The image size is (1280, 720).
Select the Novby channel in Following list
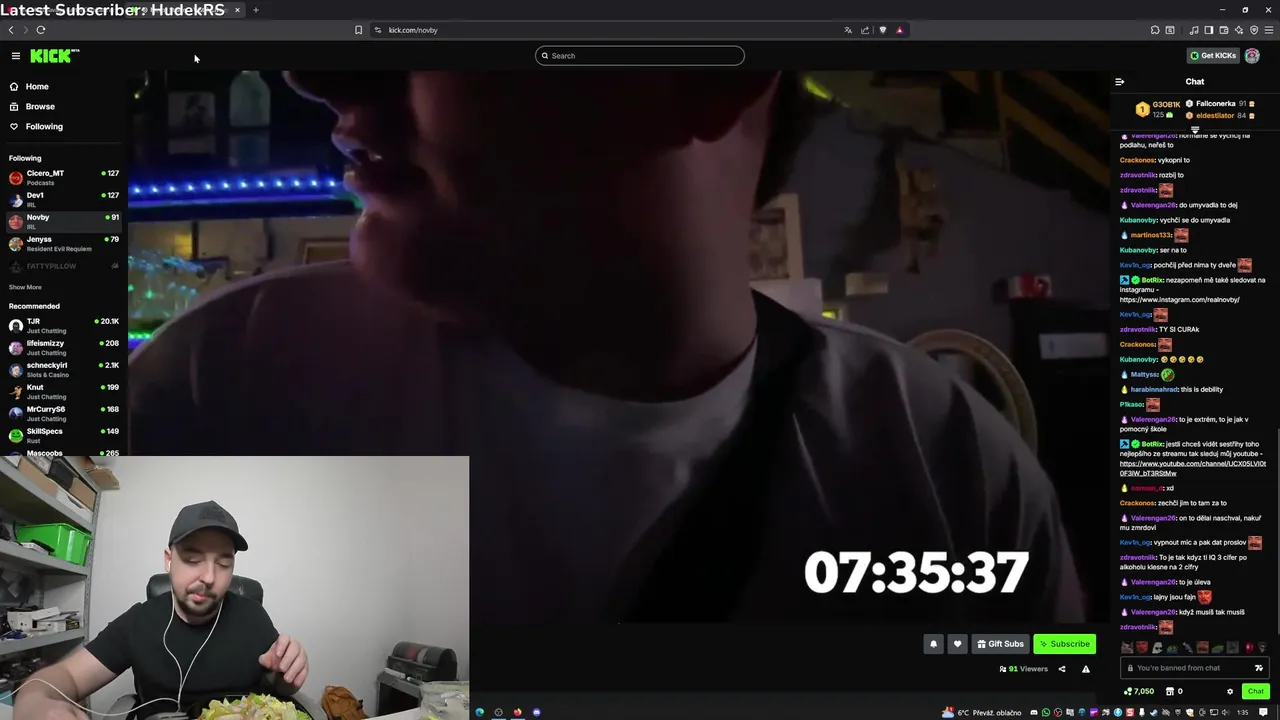(64, 222)
